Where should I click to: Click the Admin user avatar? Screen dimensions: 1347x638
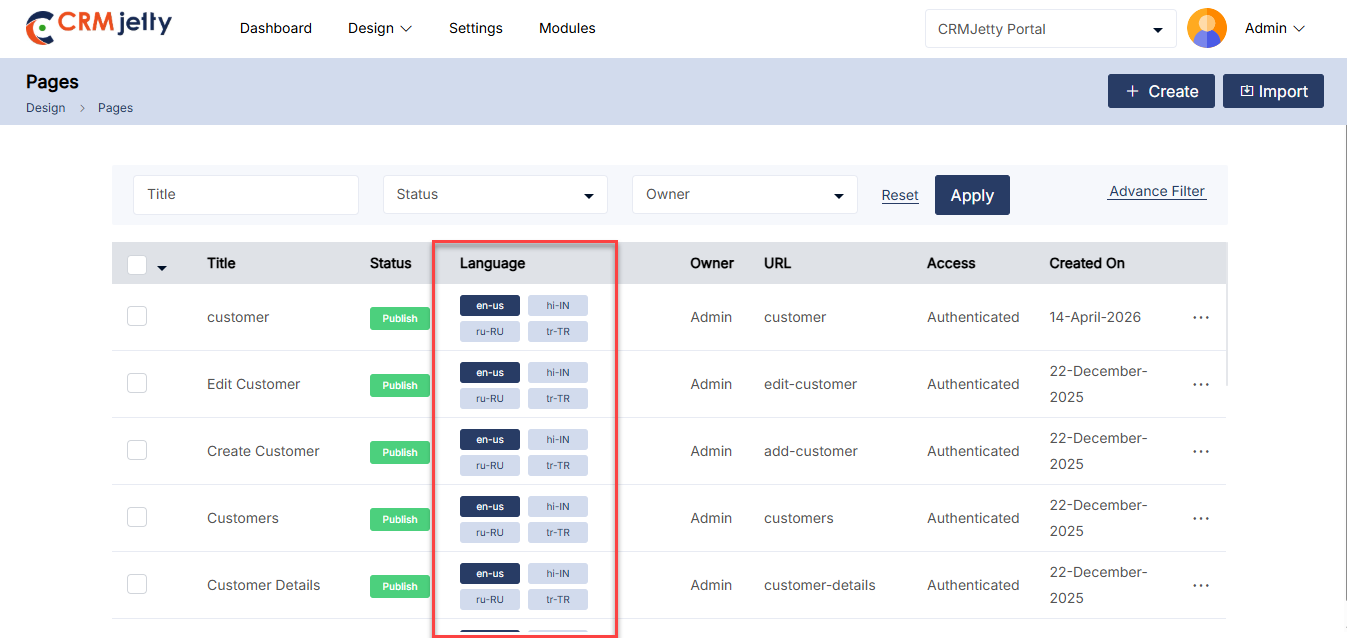coord(1206,28)
